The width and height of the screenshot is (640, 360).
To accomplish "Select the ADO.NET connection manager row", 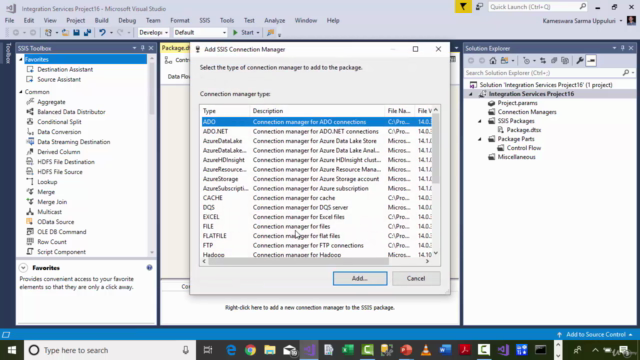I will point(316,131).
